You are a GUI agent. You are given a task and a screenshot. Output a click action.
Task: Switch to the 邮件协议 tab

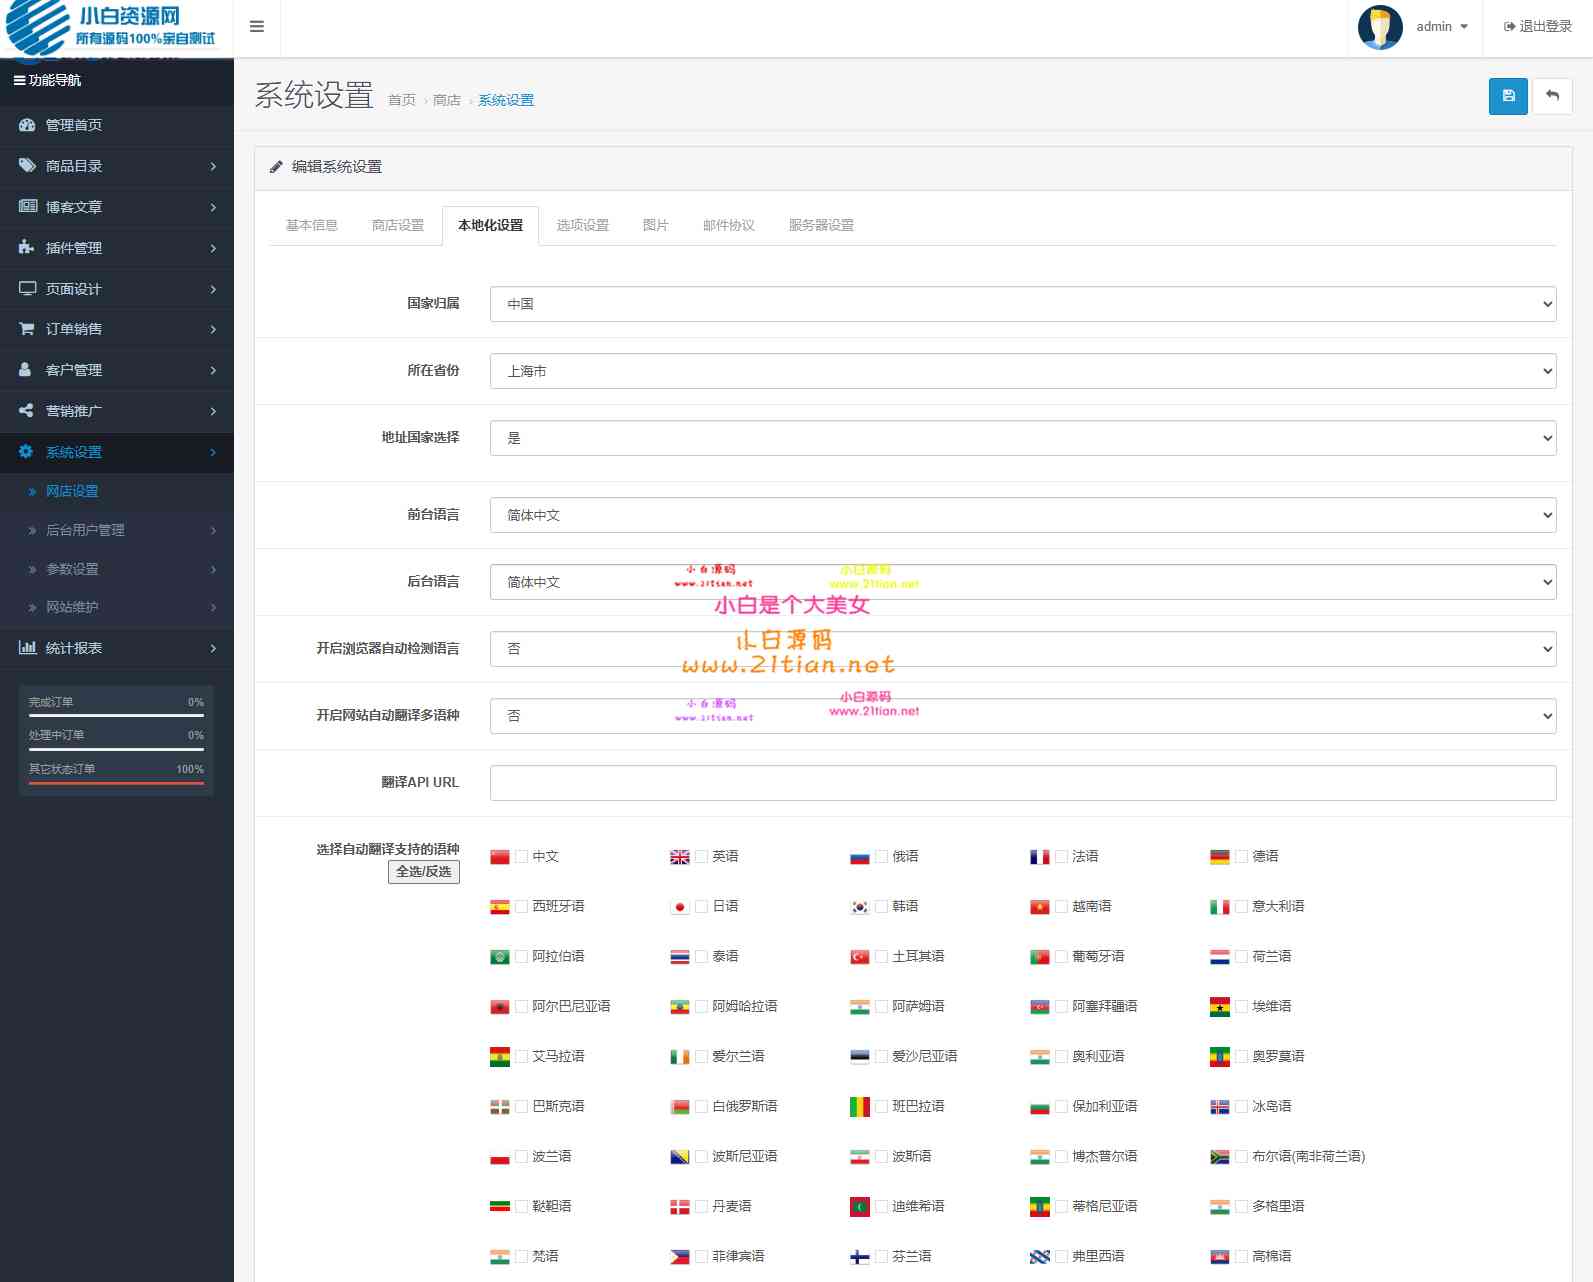tap(729, 225)
